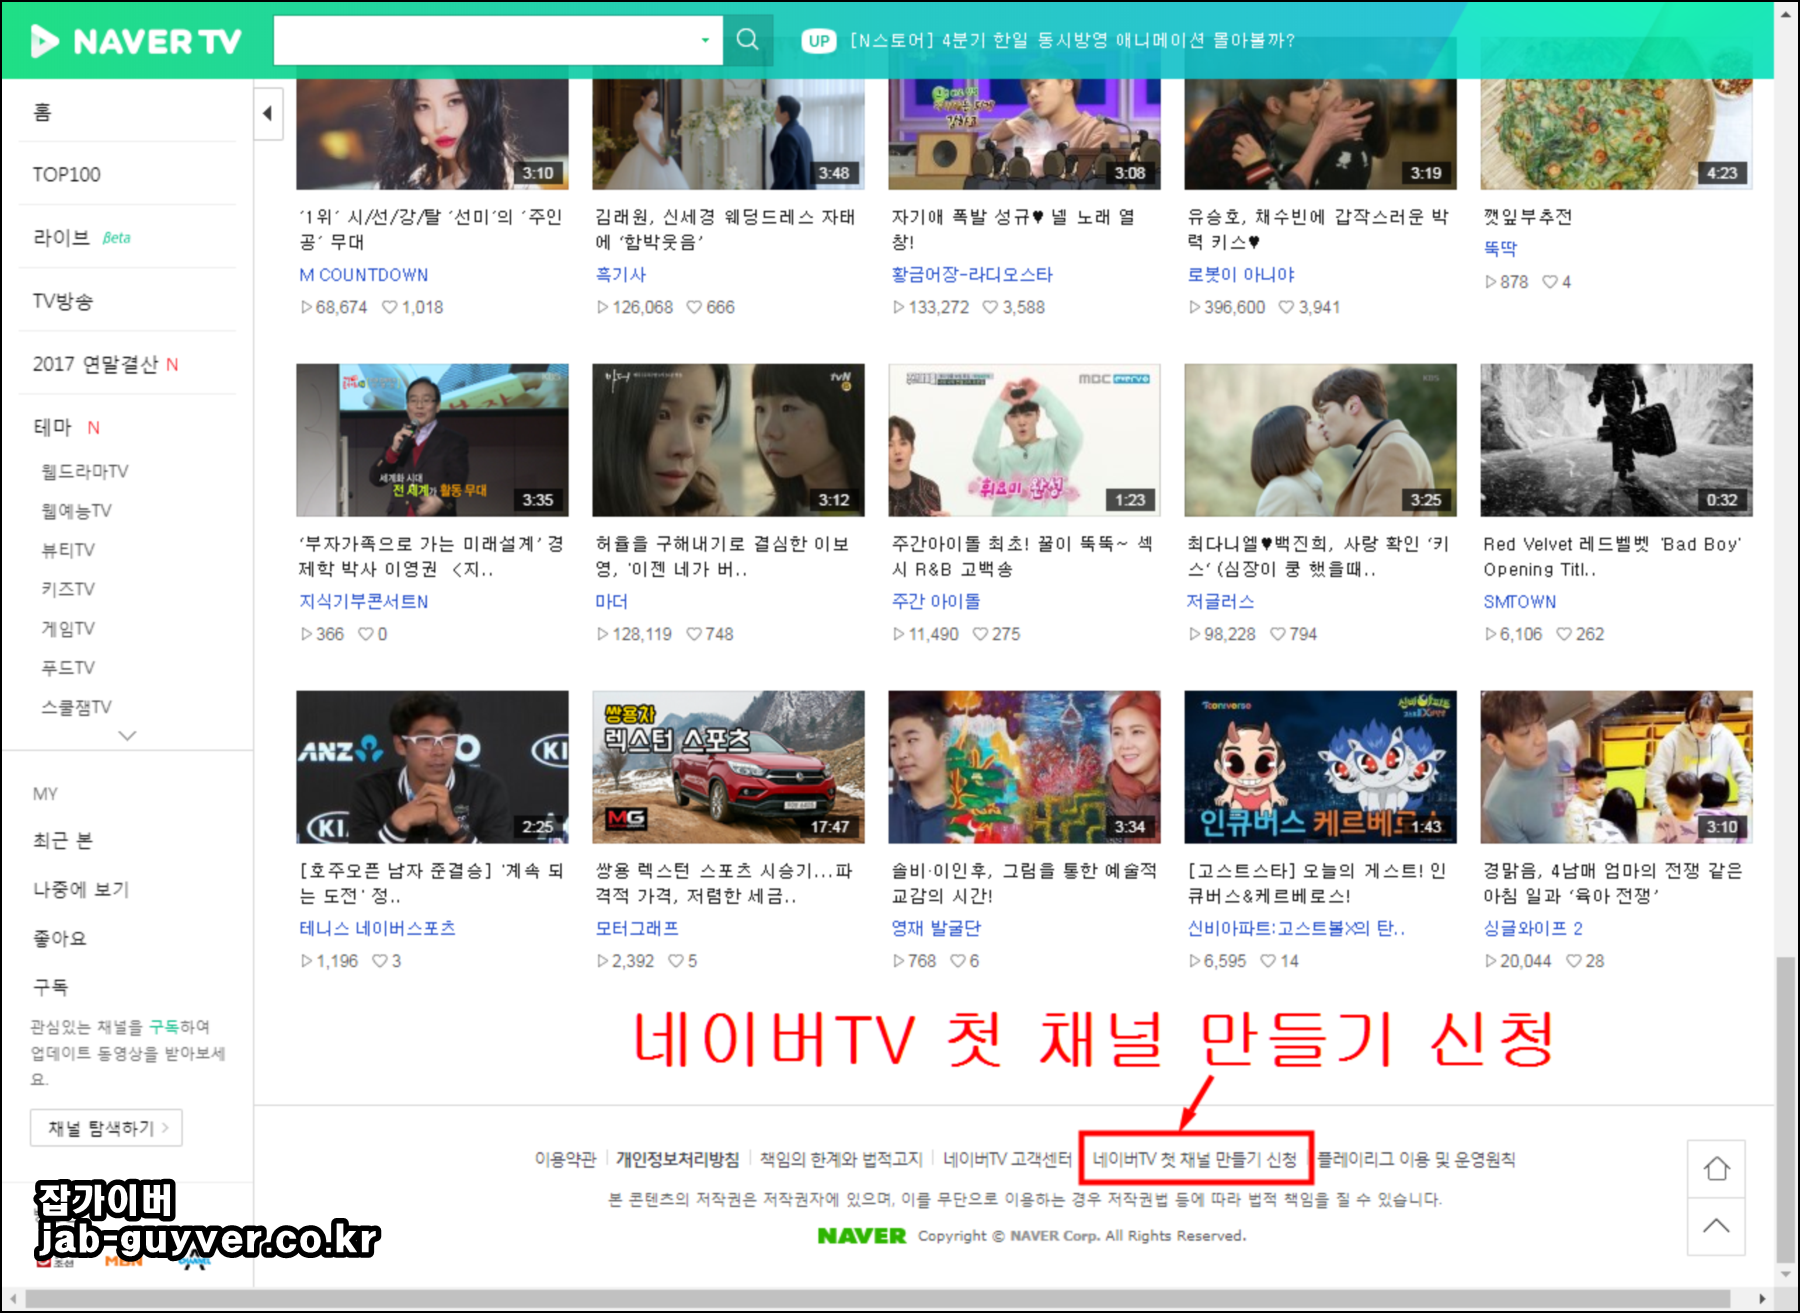This screenshot has width=1800, height=1313.
Task: Play the Red Velvet Bad Boy thumbnail
Action: coord(1616,440)
